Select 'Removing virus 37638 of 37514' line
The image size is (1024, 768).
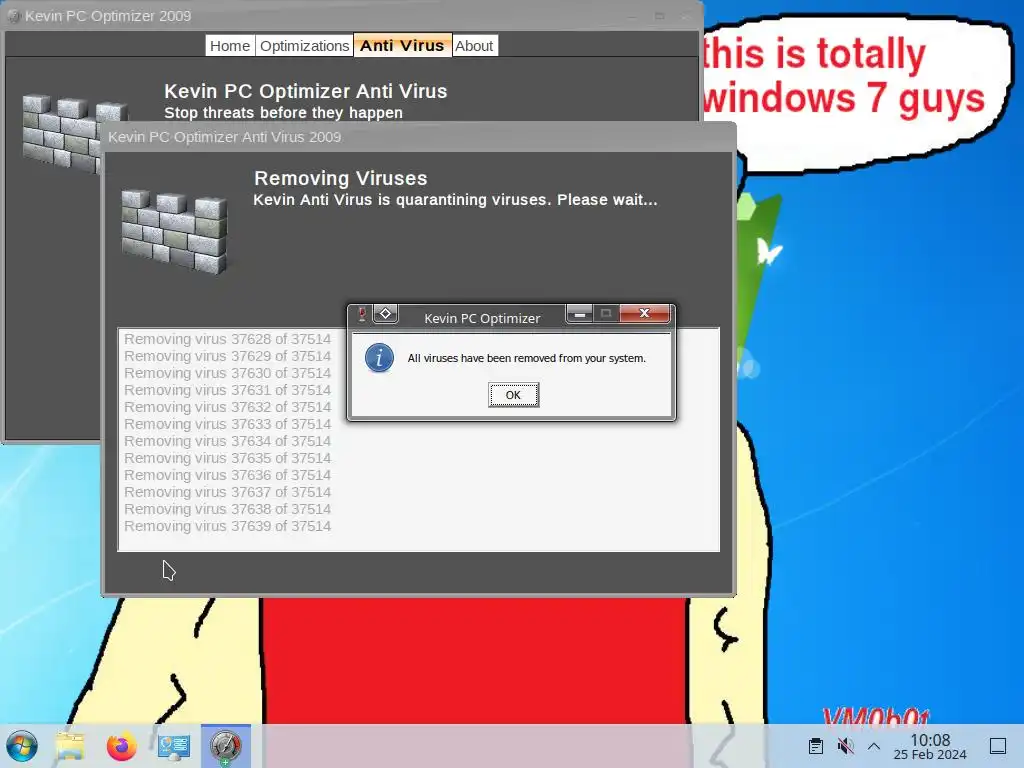[x=227, y=509]
